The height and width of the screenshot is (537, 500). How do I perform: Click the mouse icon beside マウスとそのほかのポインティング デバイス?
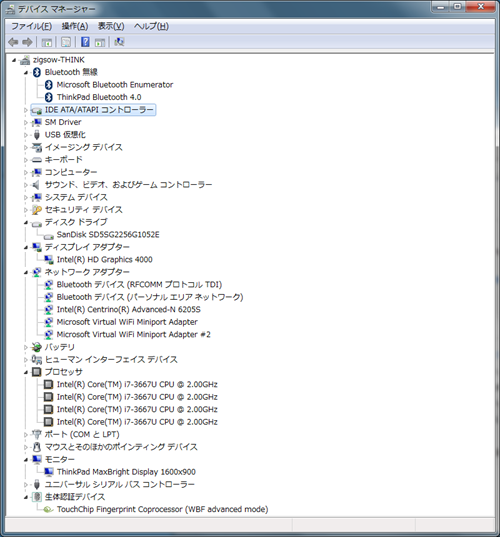coord(37,447)
